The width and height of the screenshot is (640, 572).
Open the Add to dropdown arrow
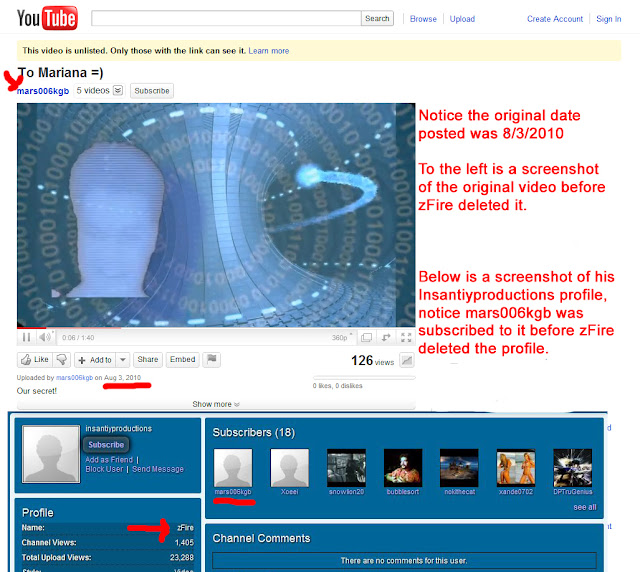(x=122, y=360)
